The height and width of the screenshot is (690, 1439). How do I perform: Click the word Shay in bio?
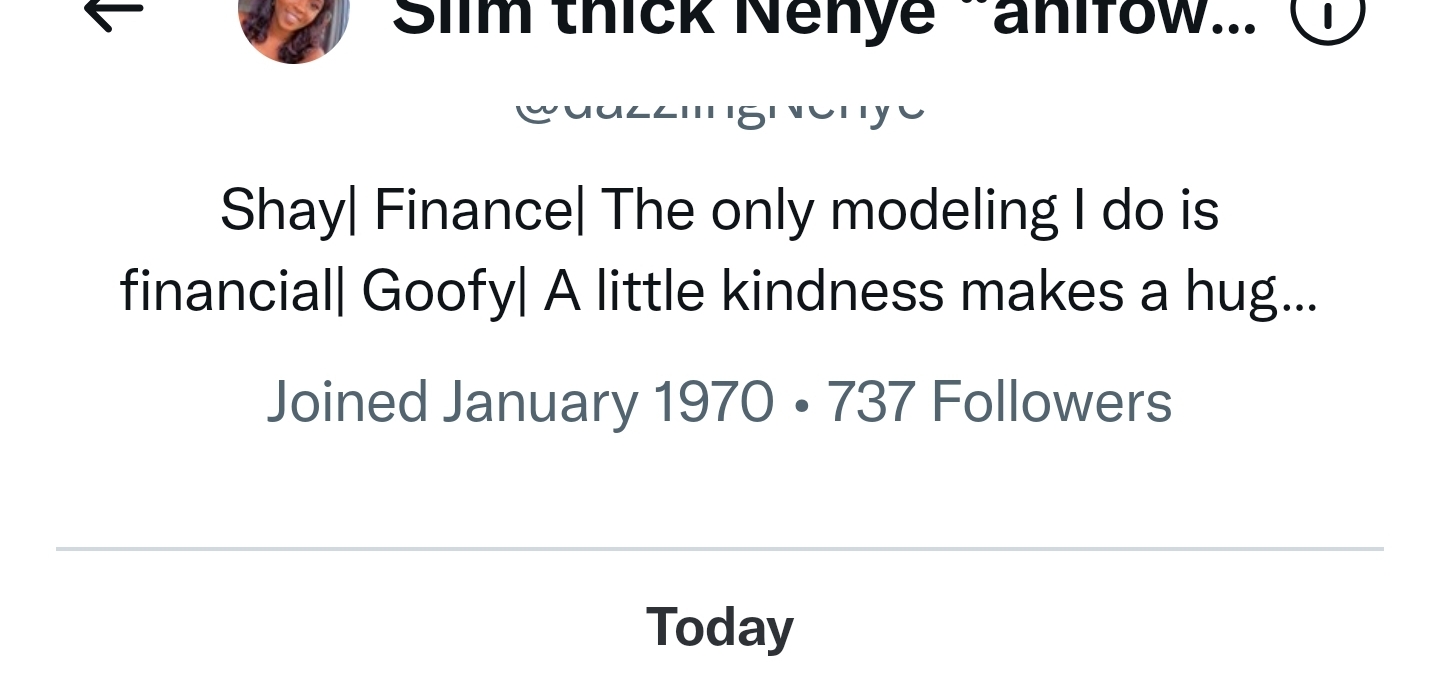[279, 211]
